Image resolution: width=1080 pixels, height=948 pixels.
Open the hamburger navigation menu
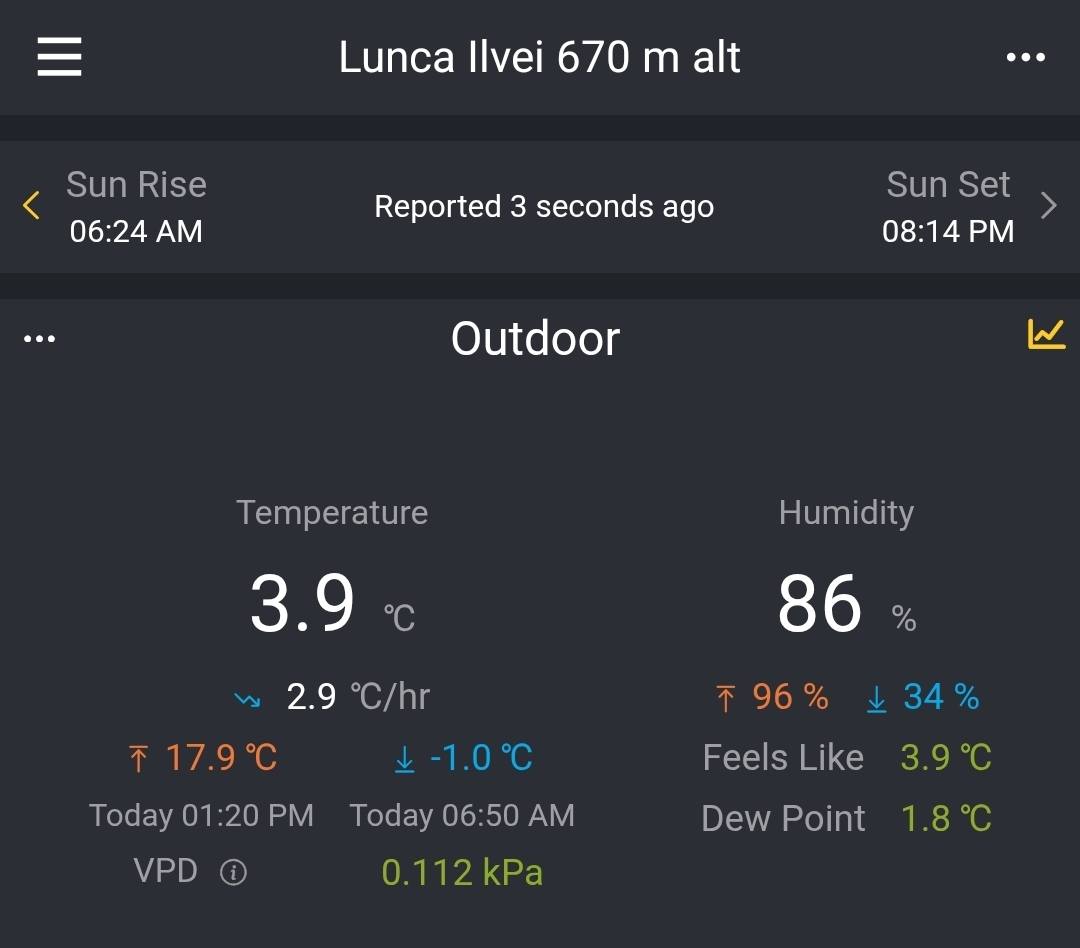(x=59, y=57)
